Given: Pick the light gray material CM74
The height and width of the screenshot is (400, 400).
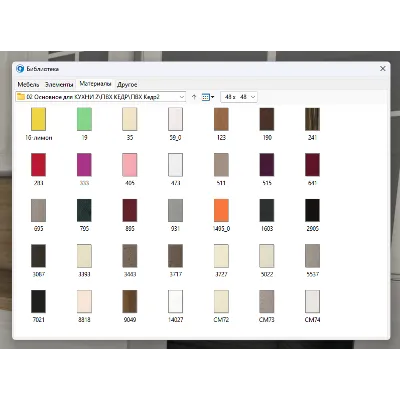Looking at the screenshot, I should point(312,301).
